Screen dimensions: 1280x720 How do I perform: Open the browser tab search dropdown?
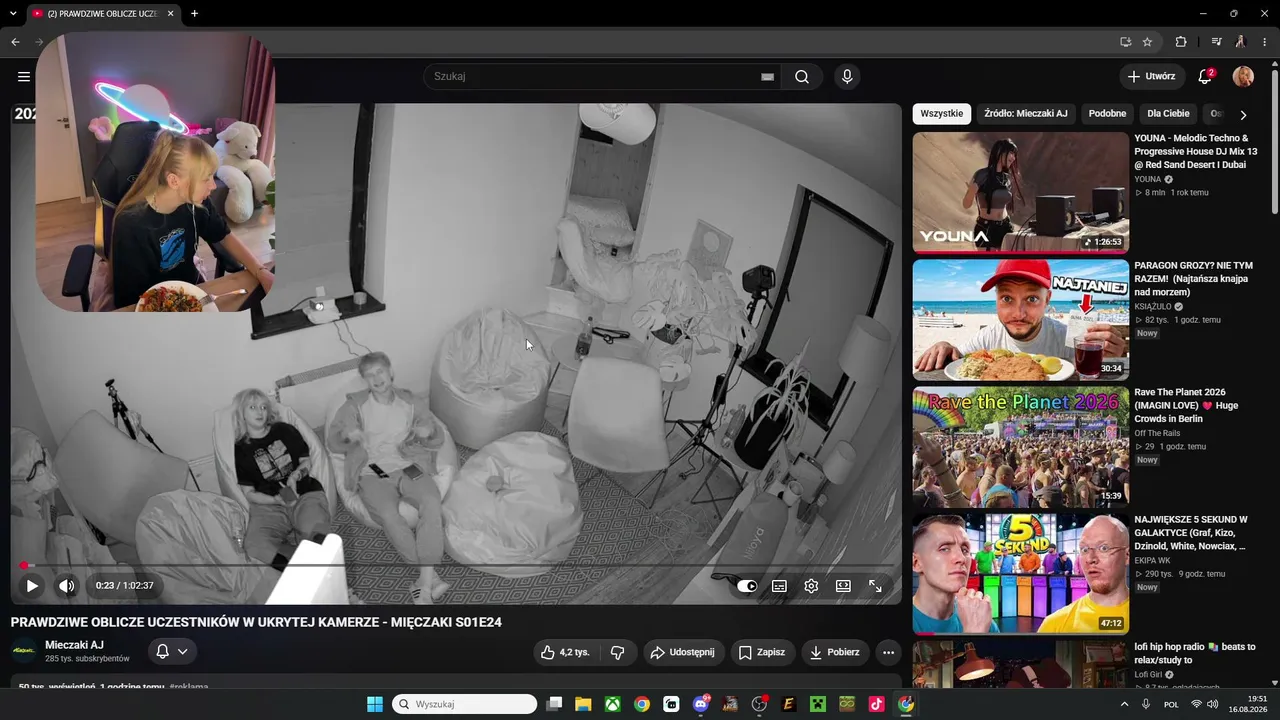point(13,14)
